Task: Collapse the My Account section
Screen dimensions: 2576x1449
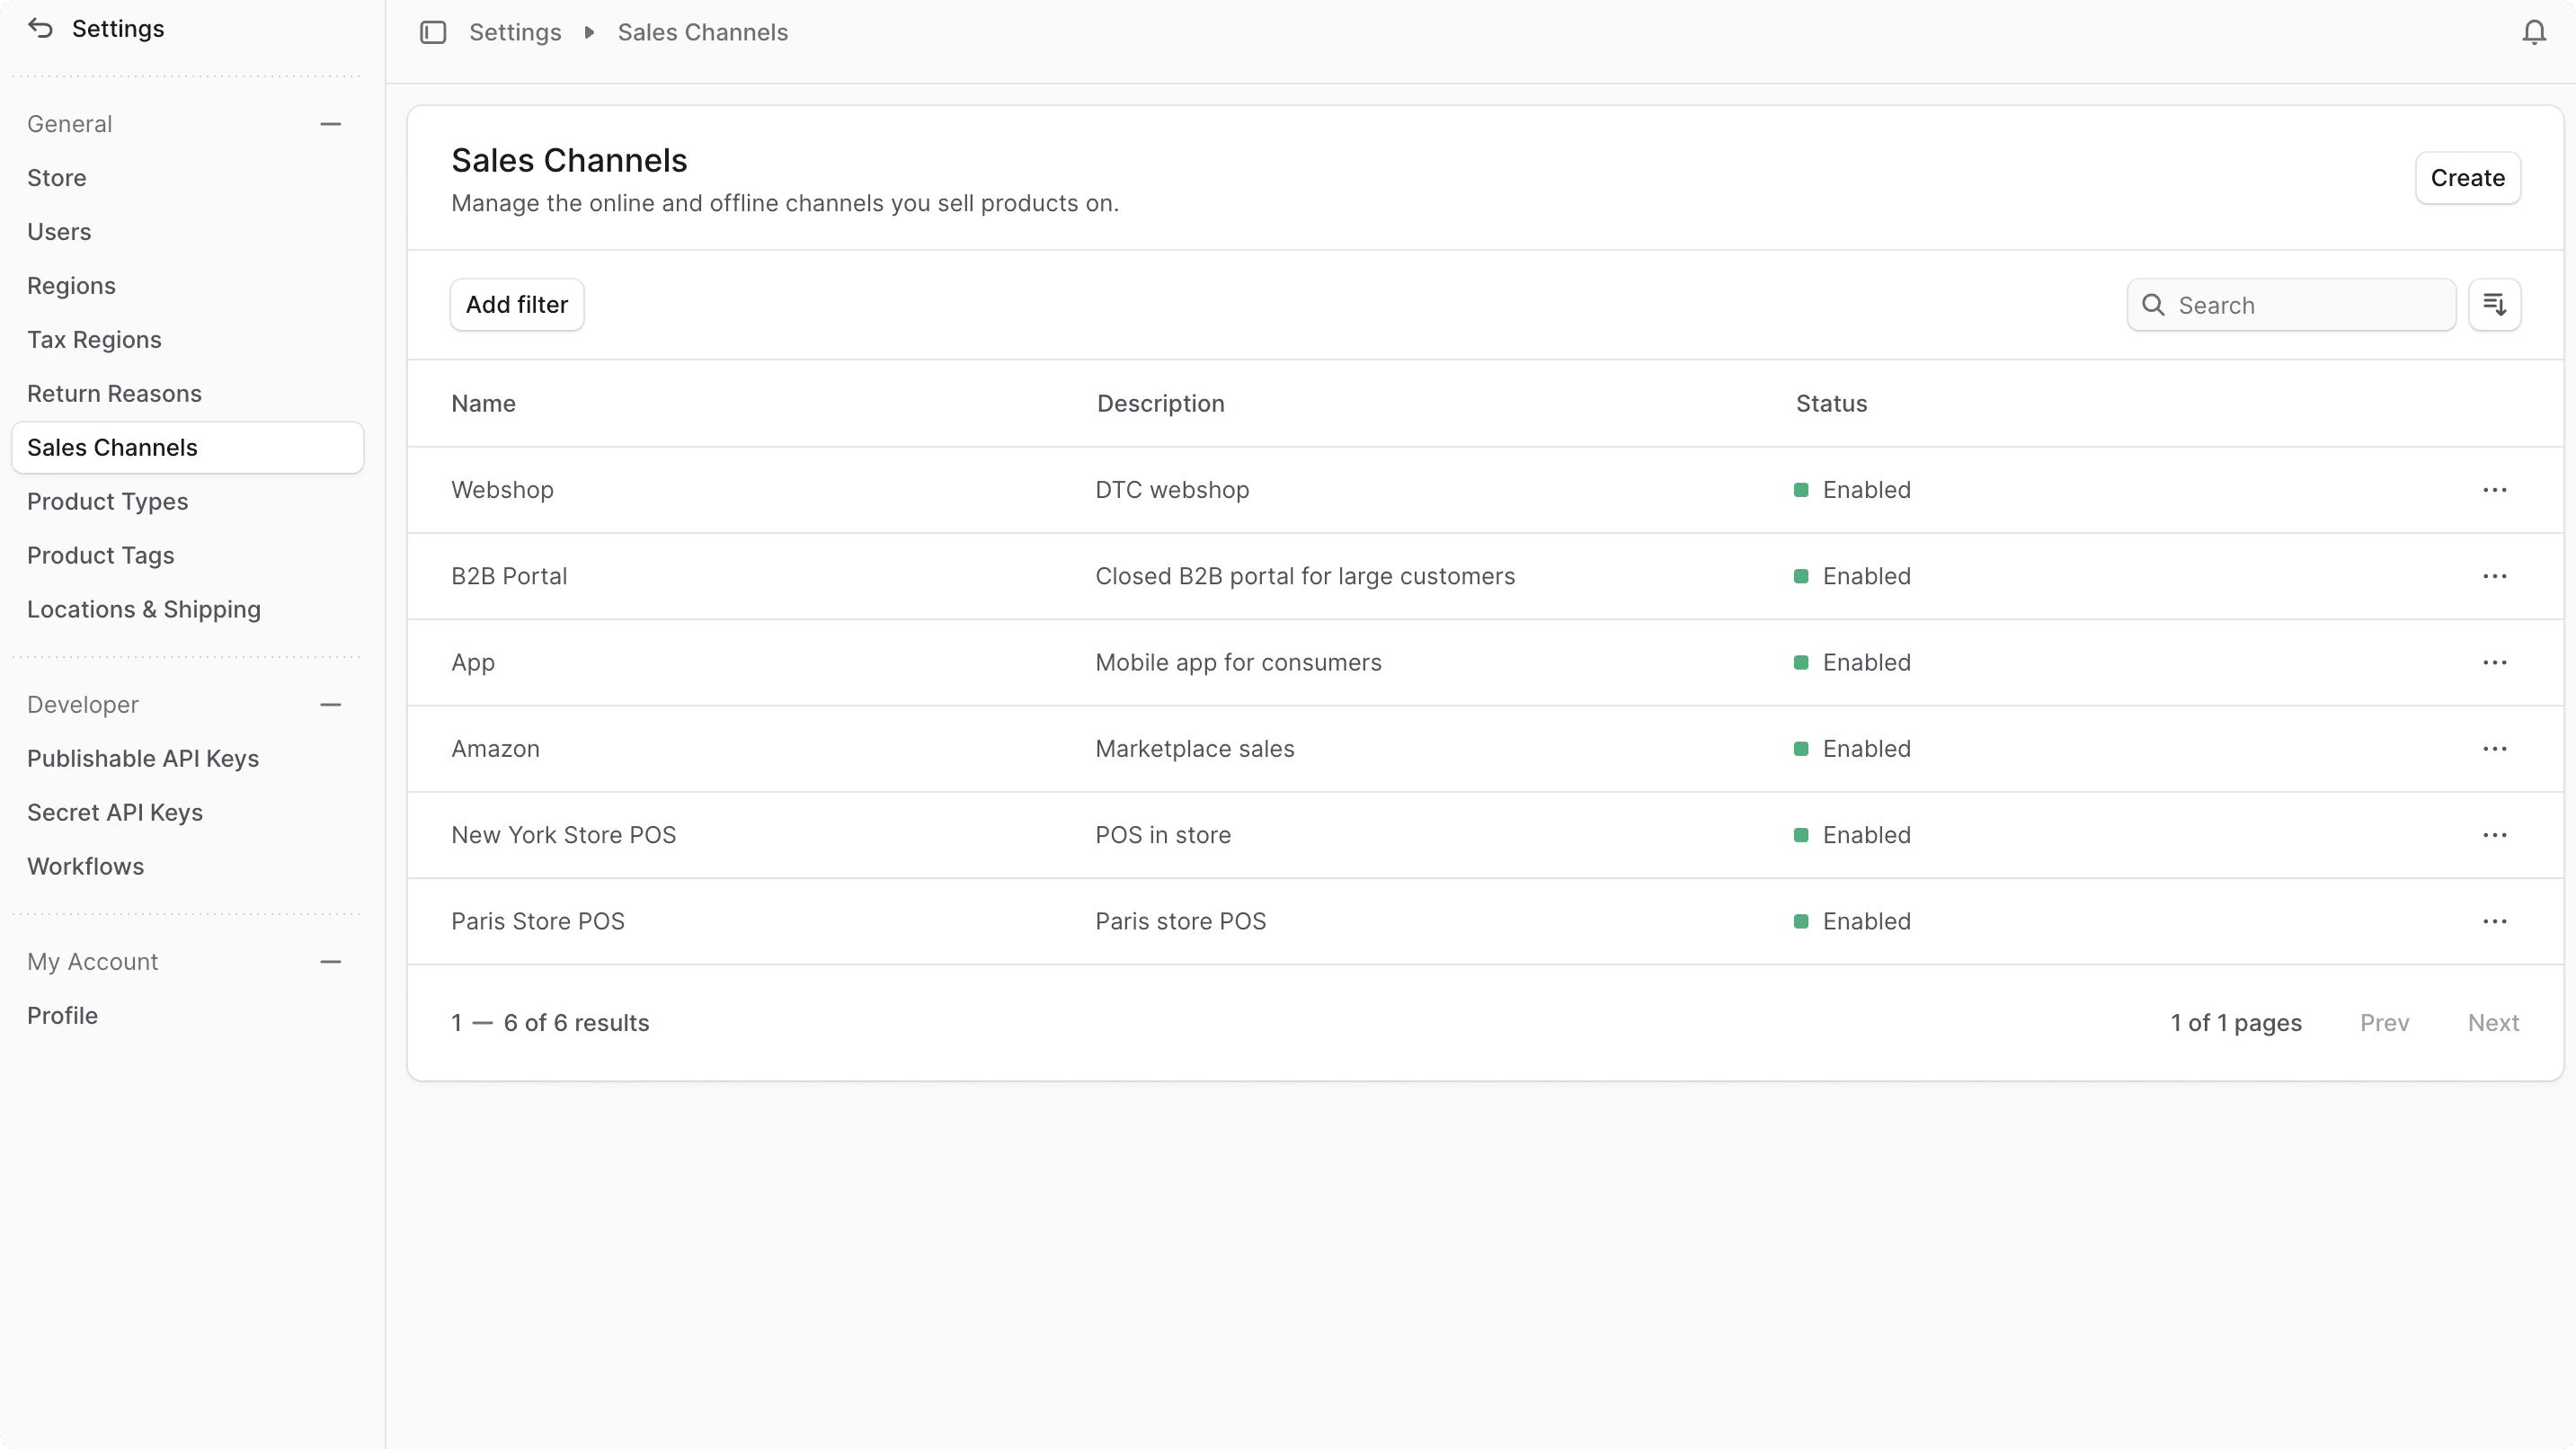Action: pos(331,961)
